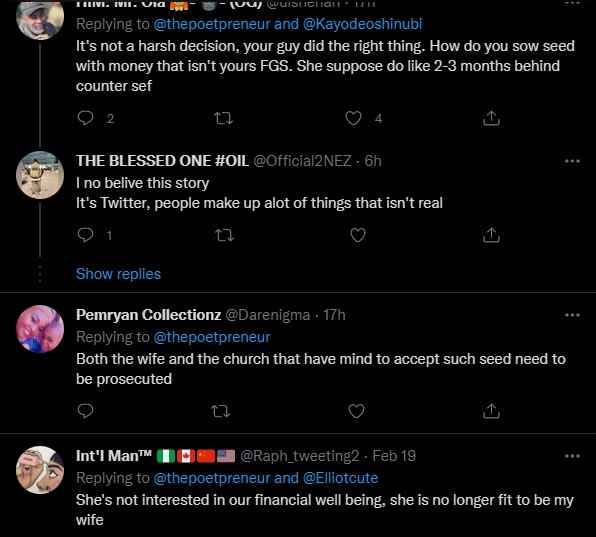Open @Elliotcute mention in Int'l Man reply

coord(341,478)
